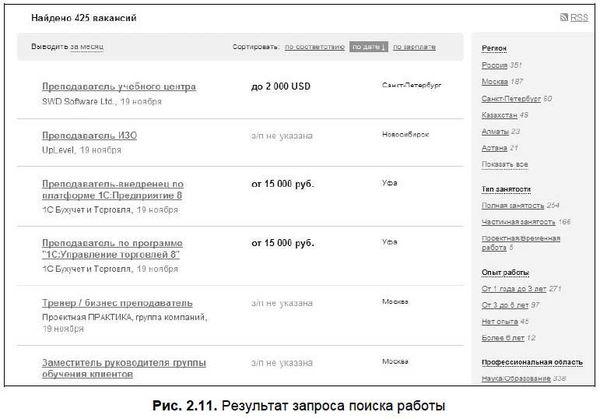Filter experience 'Нет опыта'
The width and height of the screenshot is (600, 419).
click(x=500, y=322)
